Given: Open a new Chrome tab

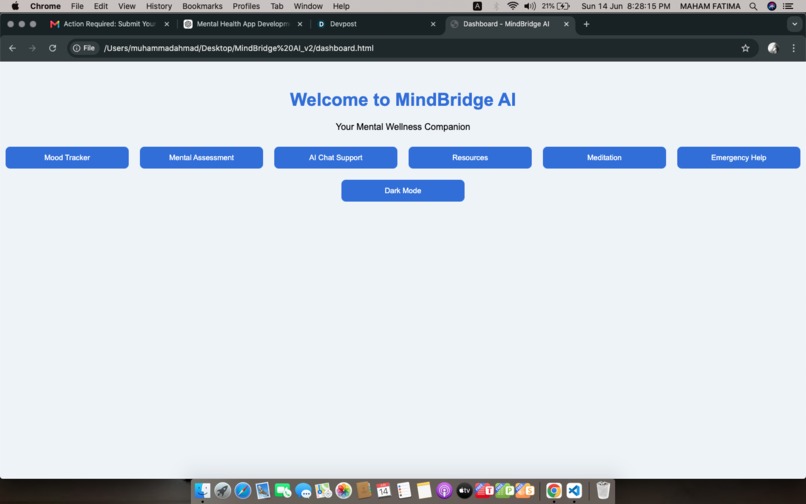Looking at the screenshot, I should [x=586, y=24].
